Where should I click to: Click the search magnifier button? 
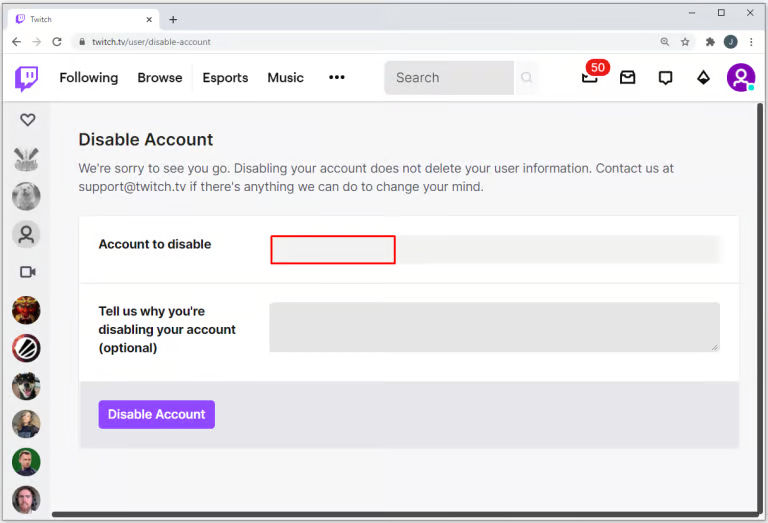[x=527, y=77]
